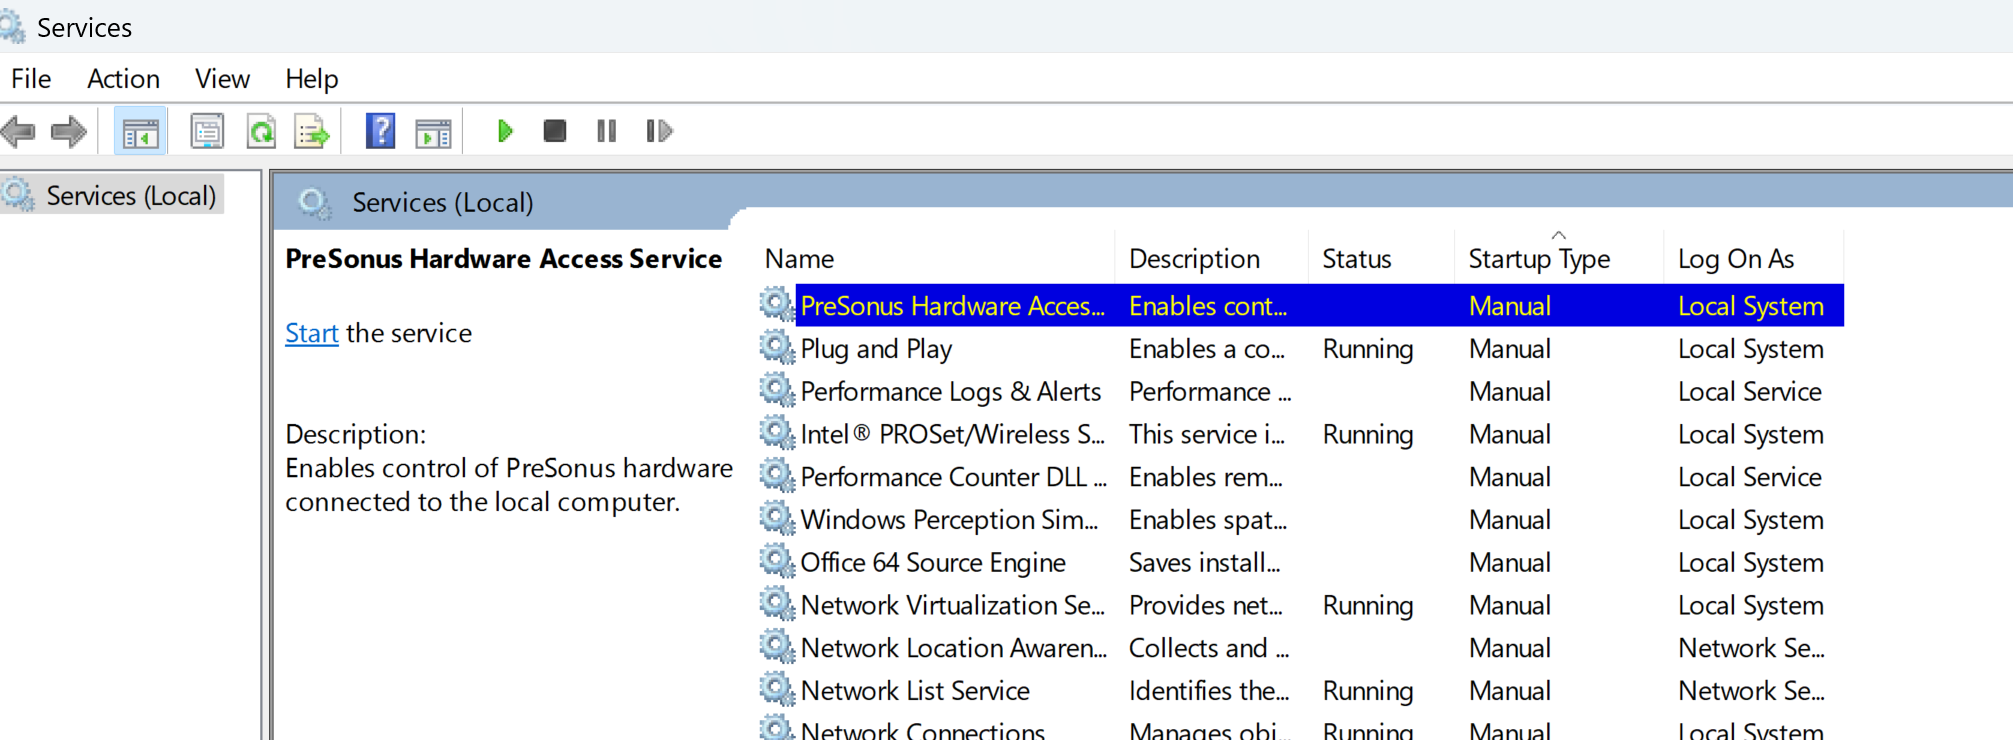Stop the service with the square icon
This screenshot has height=740, width=2013.
[555, 131]
